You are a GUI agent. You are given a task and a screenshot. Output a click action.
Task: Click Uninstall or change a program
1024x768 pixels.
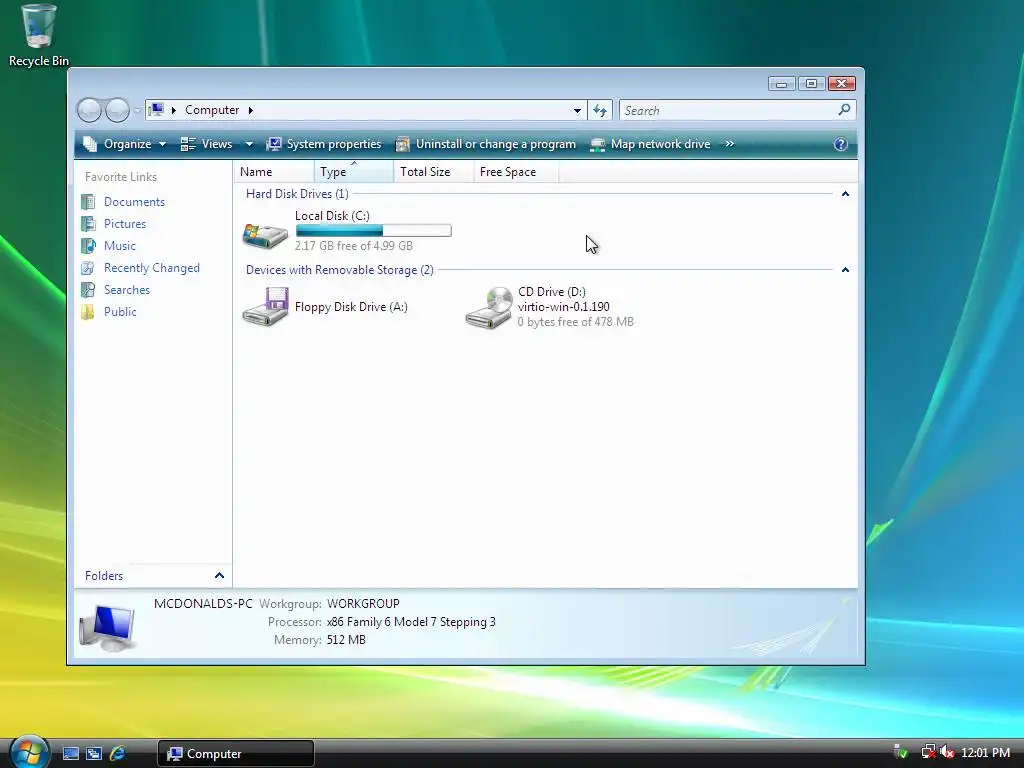pos(487,144)
